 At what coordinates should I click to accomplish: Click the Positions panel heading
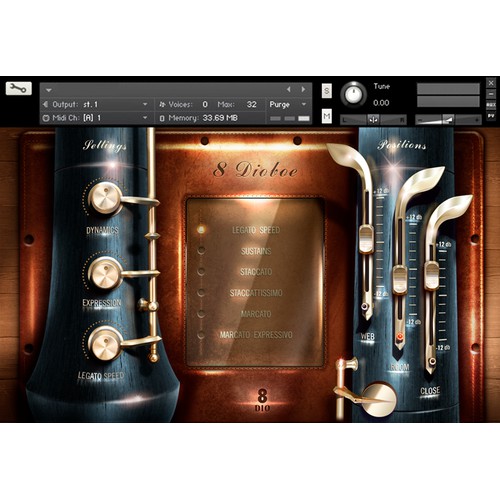402,145
